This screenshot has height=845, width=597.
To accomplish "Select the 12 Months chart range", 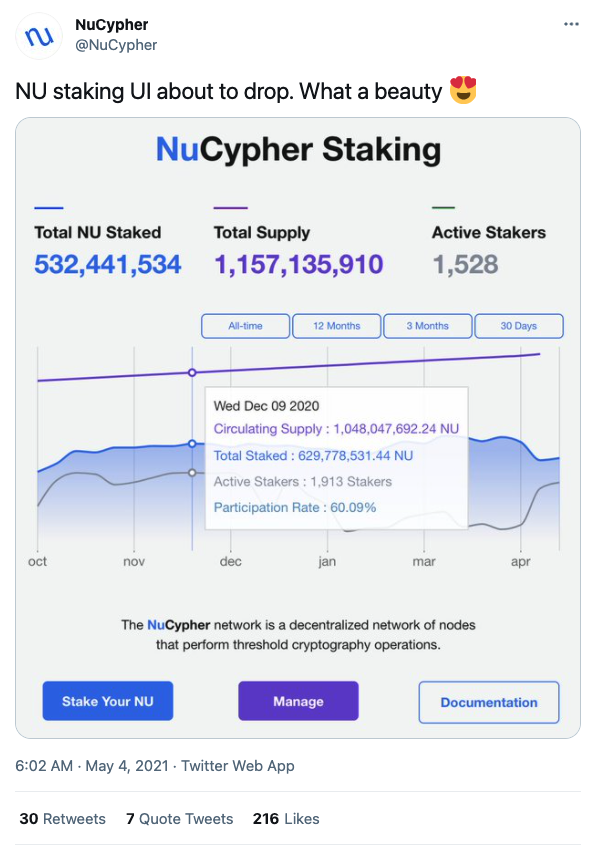I will pyautogui.click(x=337, y=326).
